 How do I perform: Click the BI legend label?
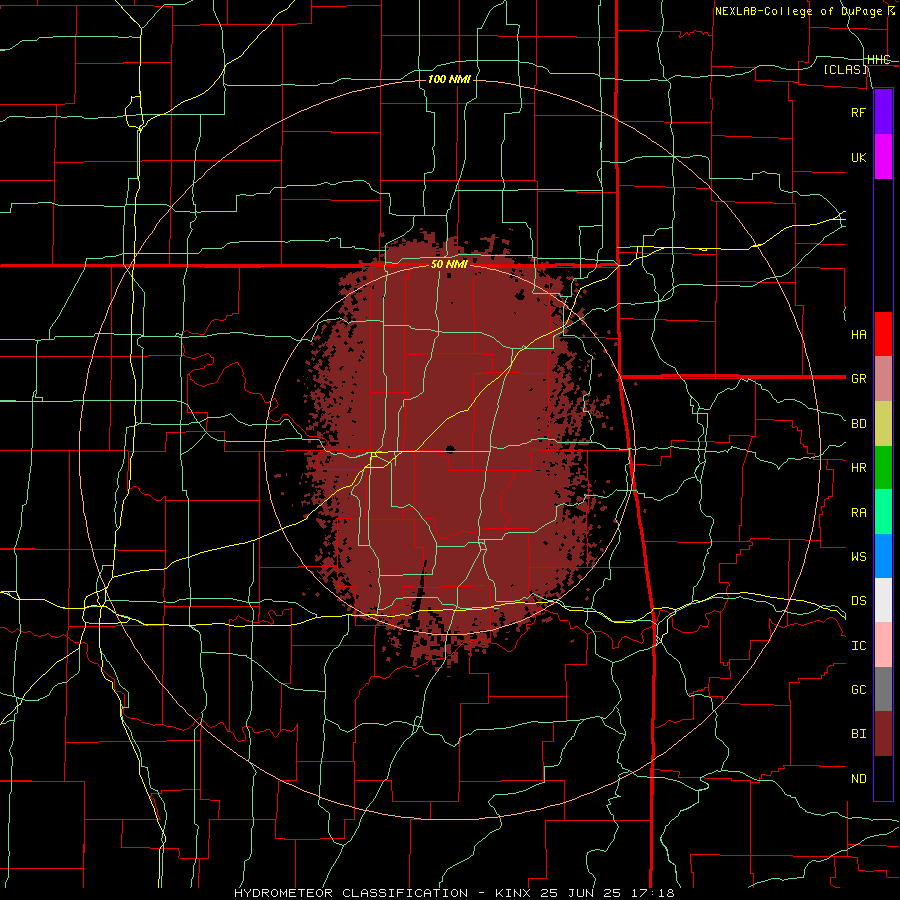coord(859,734)
